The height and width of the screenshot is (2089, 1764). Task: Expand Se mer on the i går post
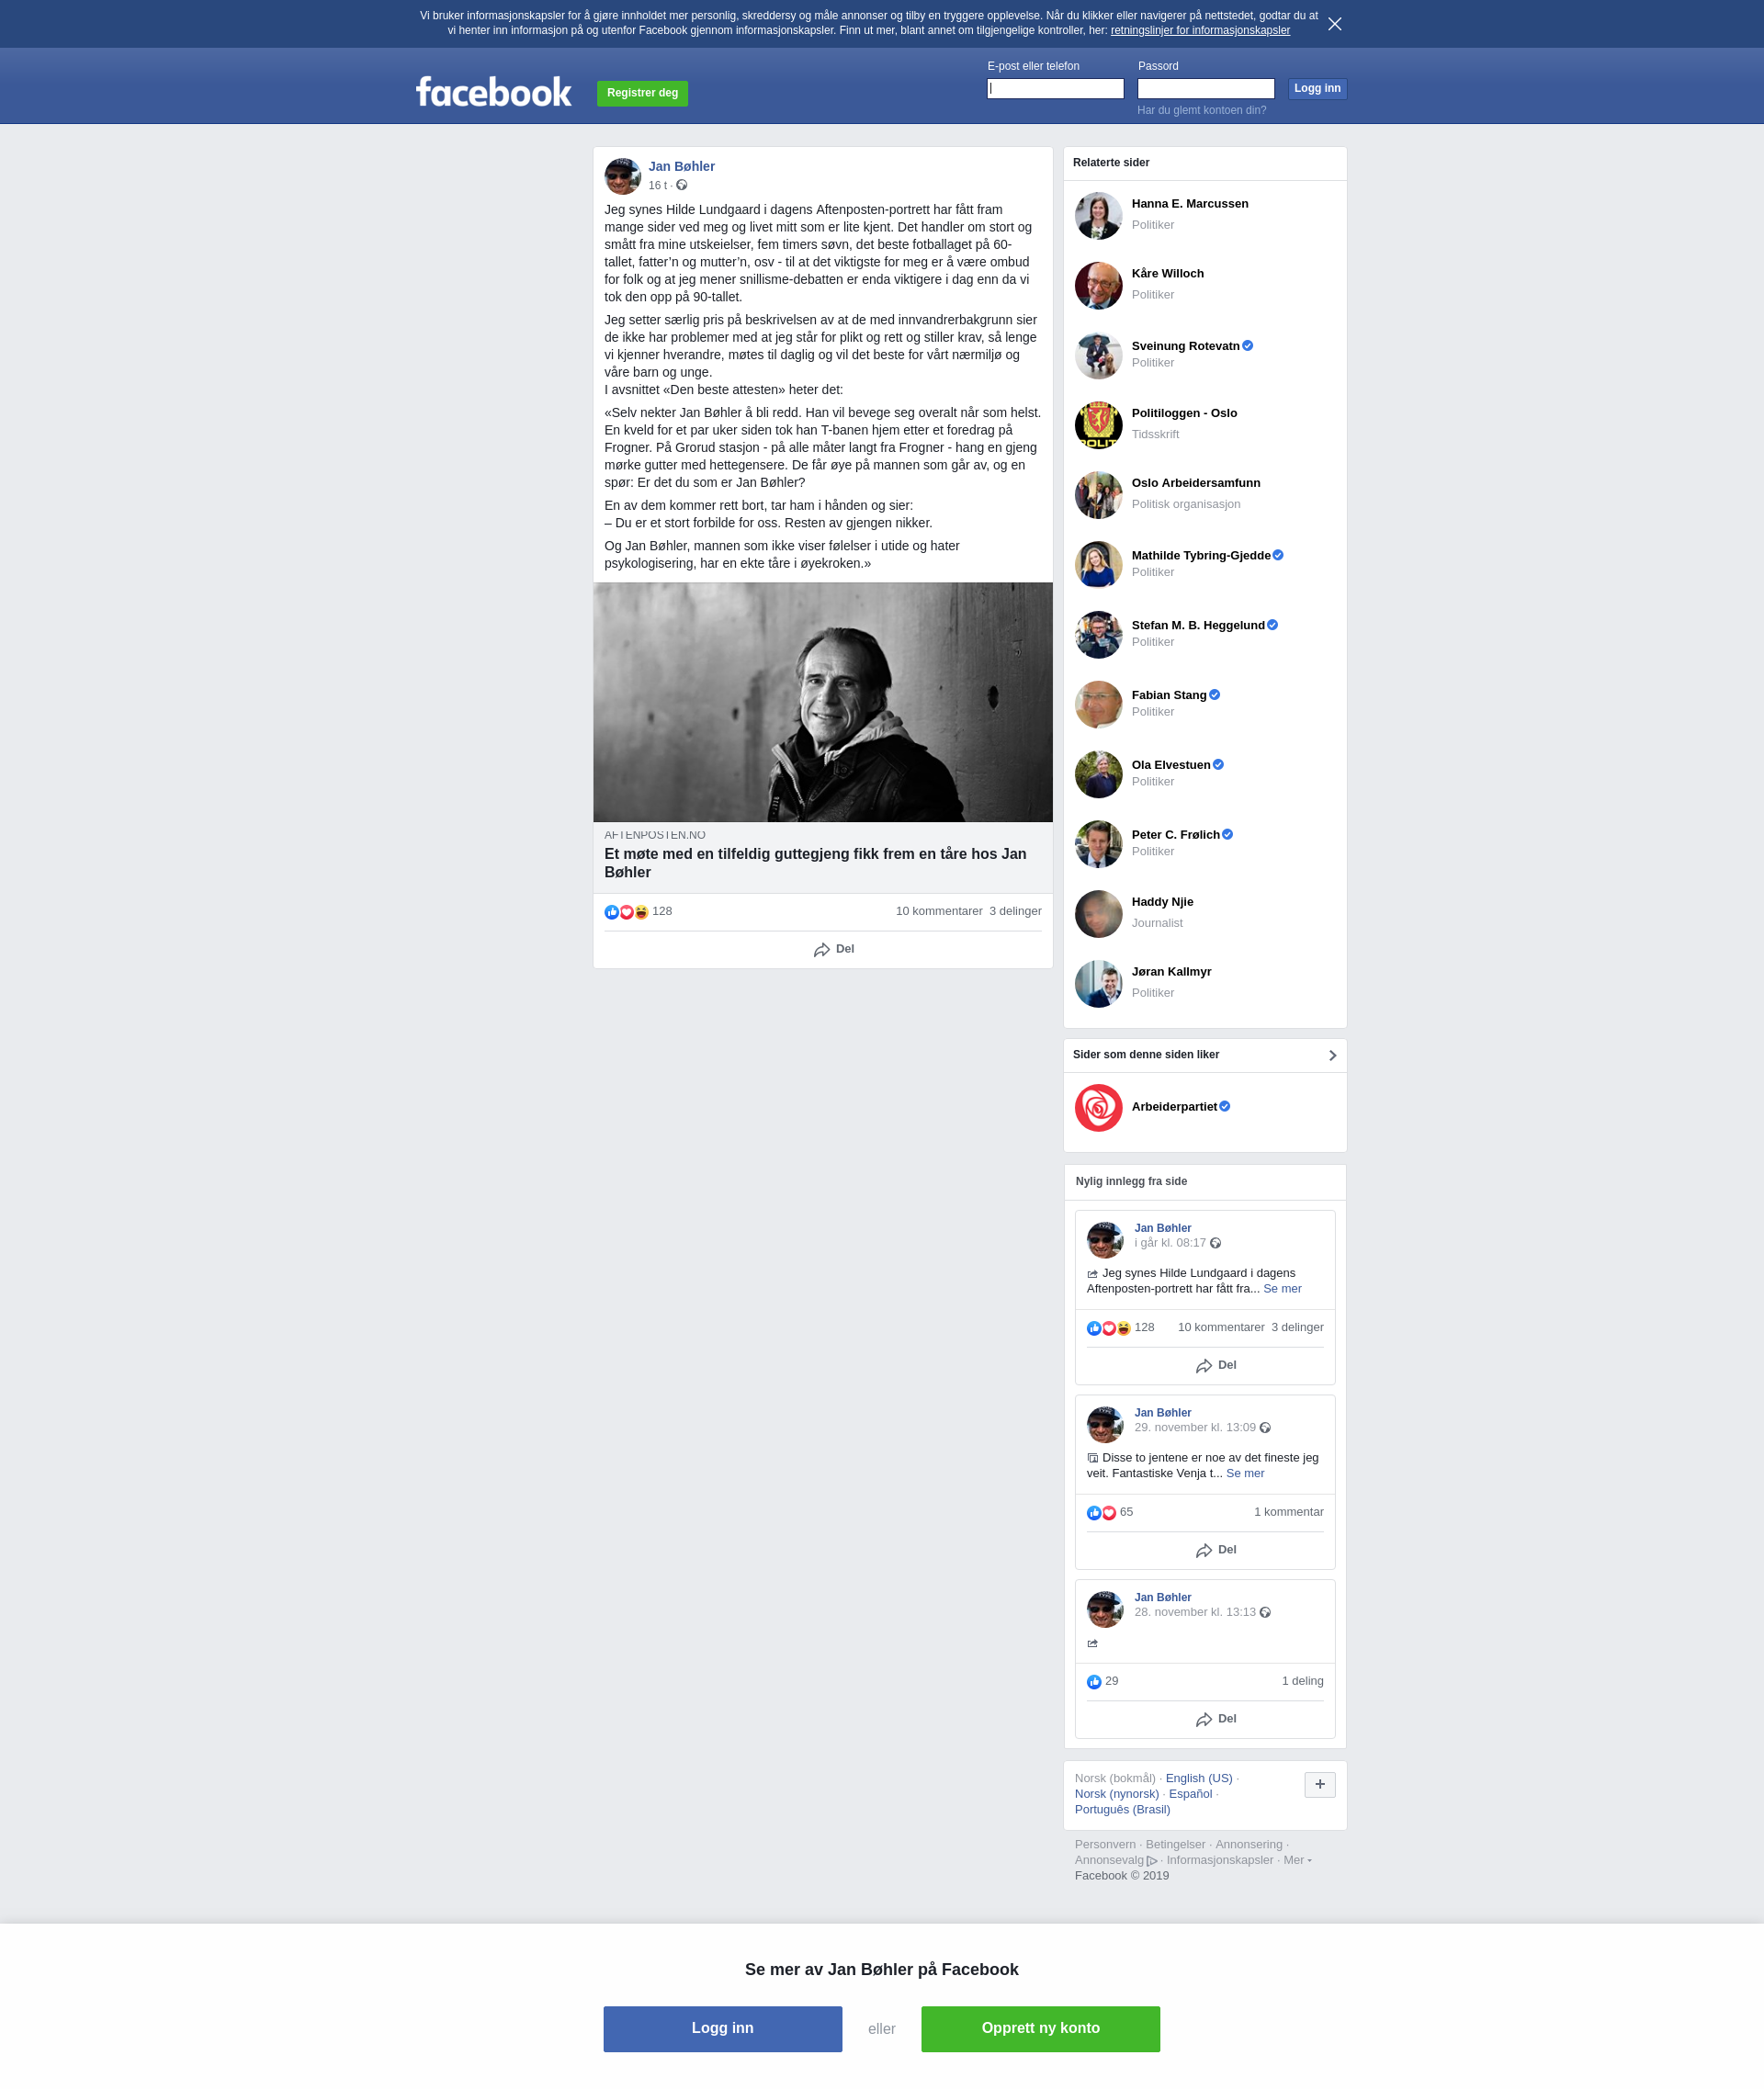(1282, 1289)
